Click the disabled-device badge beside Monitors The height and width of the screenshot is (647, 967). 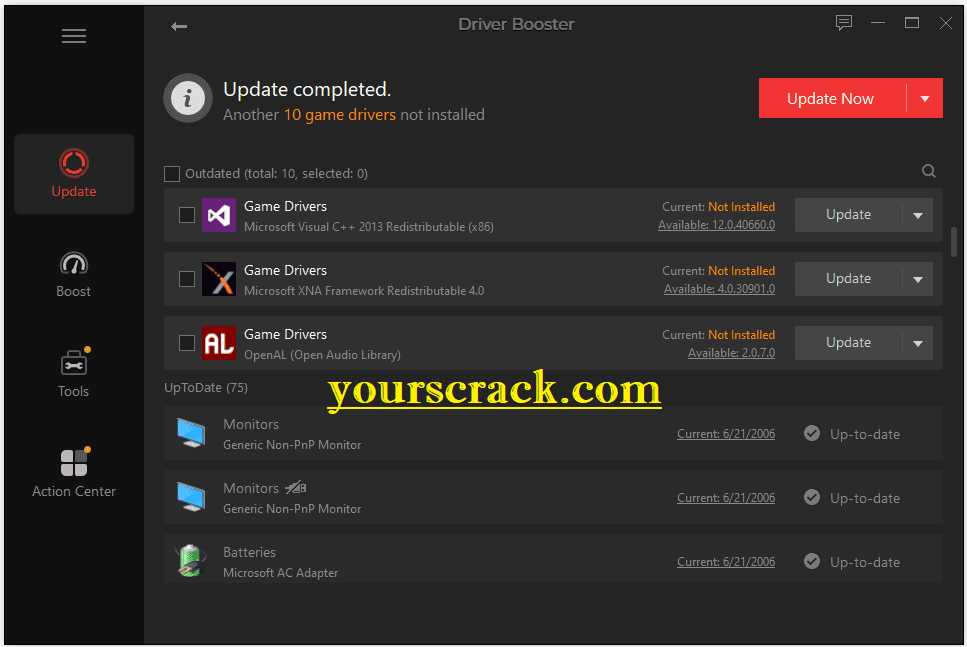point(295,488)
